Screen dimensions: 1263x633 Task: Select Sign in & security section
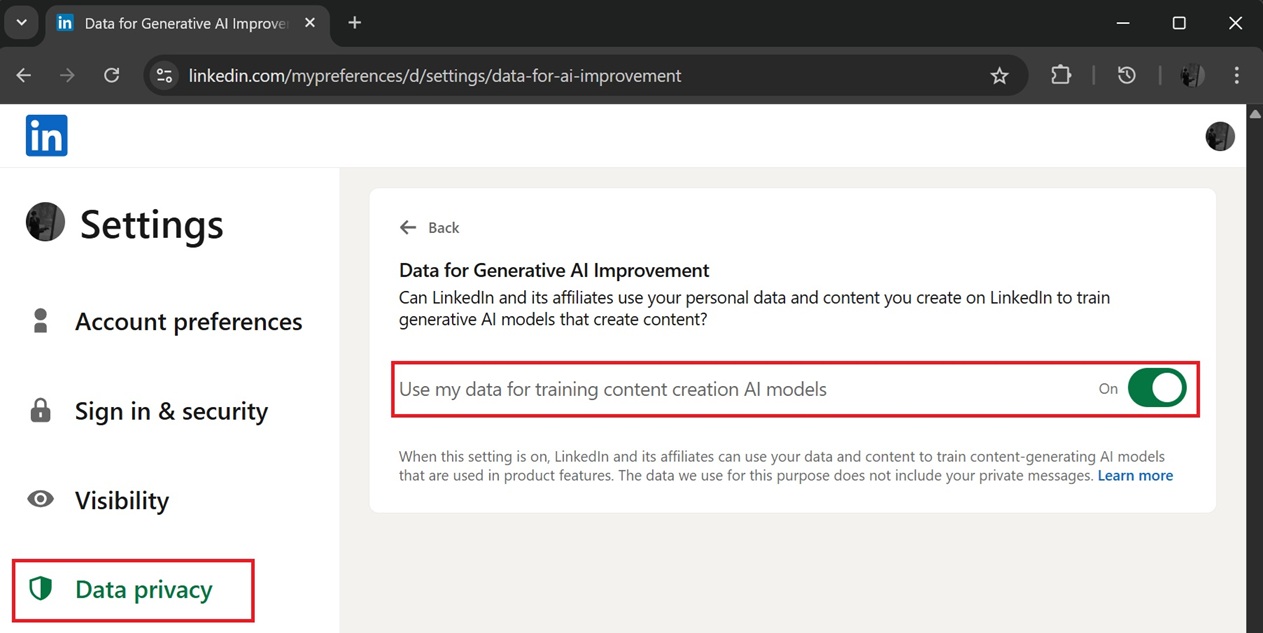point(171,411)
